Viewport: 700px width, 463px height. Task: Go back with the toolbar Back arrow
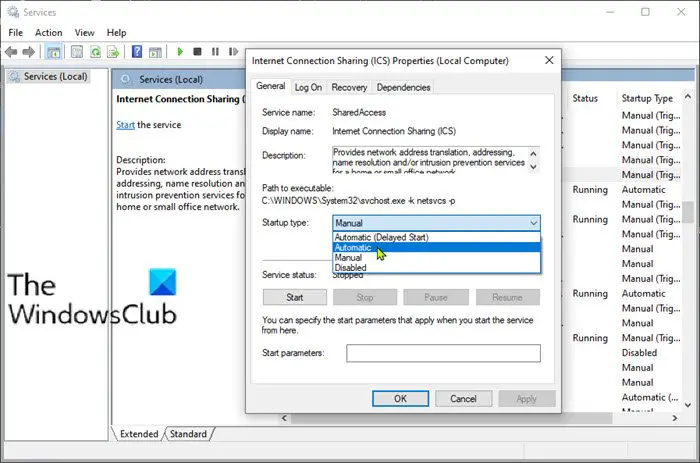pyautogui.click(x=11, y=52)
